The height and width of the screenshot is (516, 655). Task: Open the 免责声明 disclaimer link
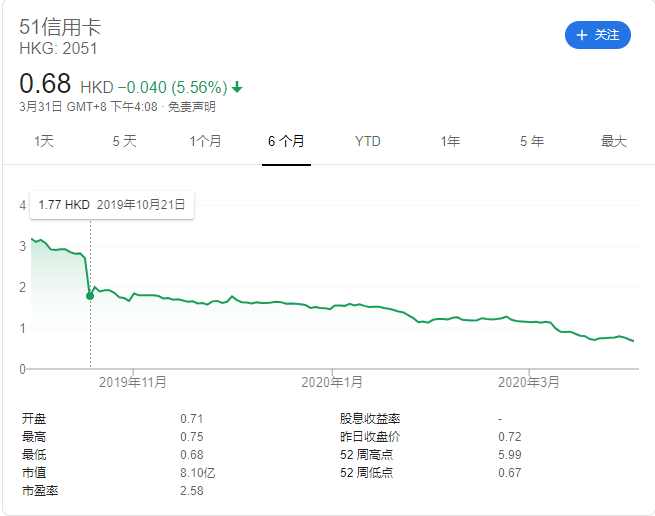[192, 107]
